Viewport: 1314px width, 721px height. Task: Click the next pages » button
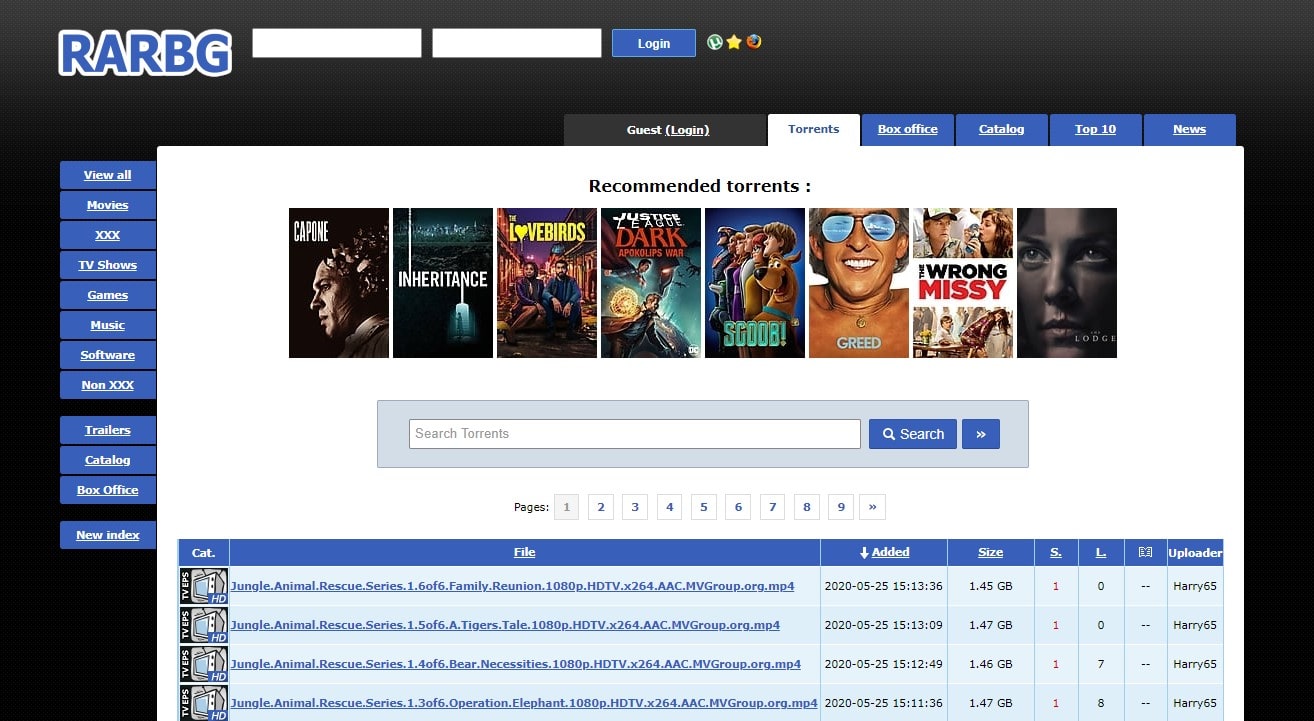coord(873,507)
